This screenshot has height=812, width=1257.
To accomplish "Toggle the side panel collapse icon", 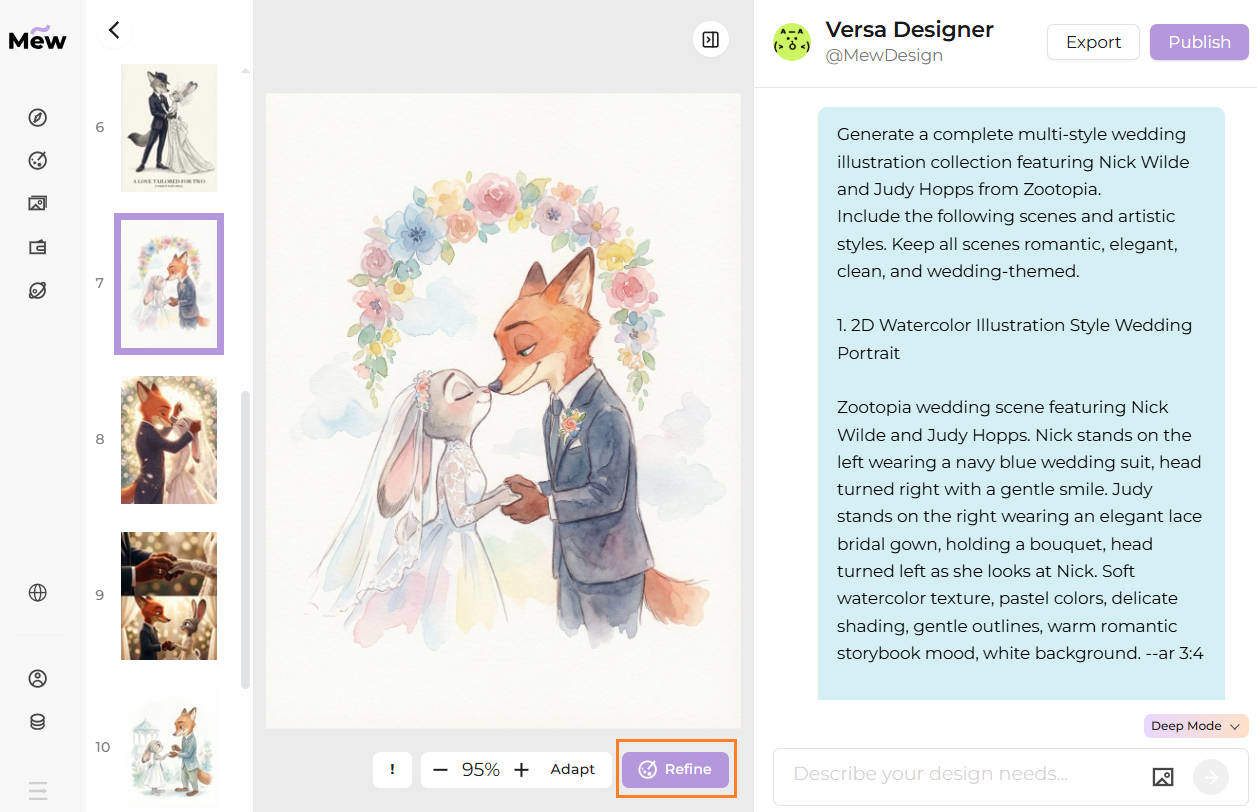I will tap(711, 40).
